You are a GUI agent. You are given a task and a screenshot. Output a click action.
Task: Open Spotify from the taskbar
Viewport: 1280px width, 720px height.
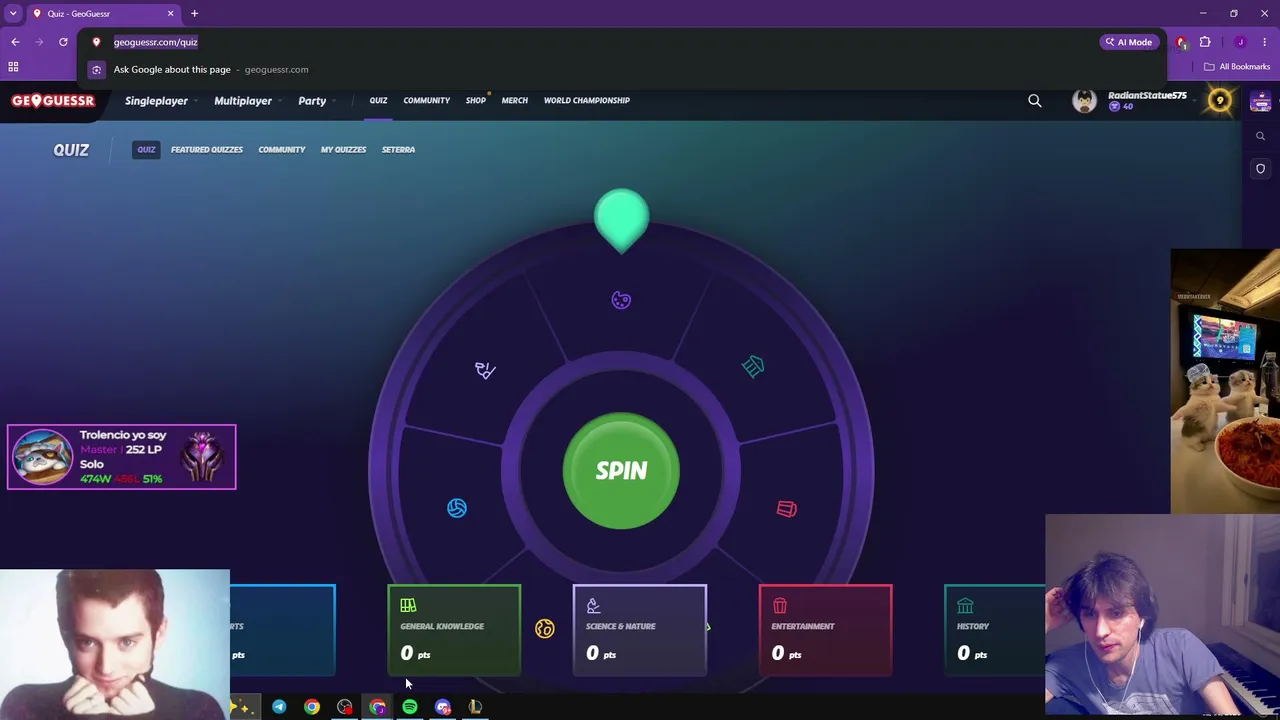pyautogui.click(x=410, y=708)
